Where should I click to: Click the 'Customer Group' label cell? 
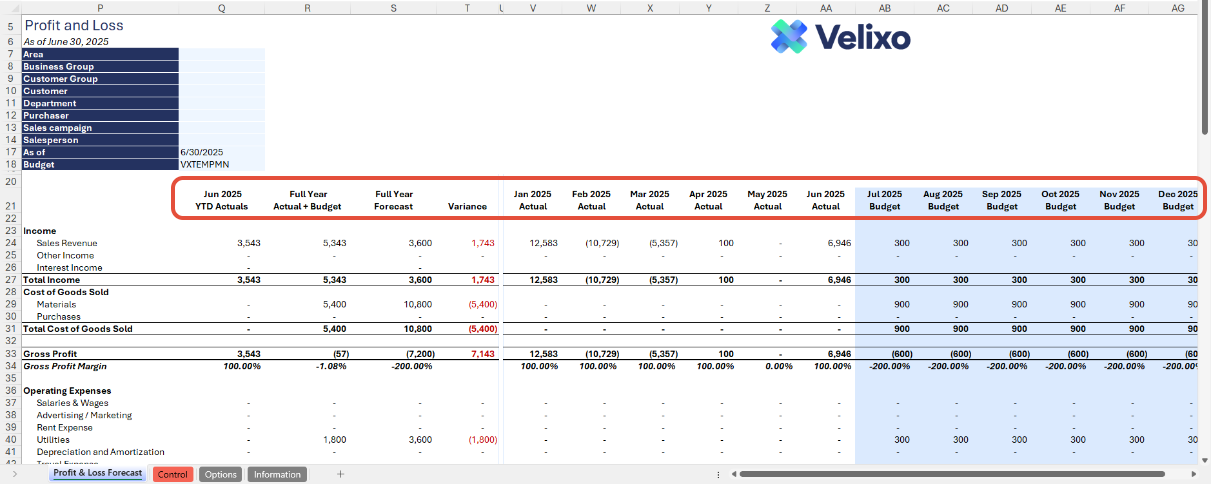tap(100, 79)
